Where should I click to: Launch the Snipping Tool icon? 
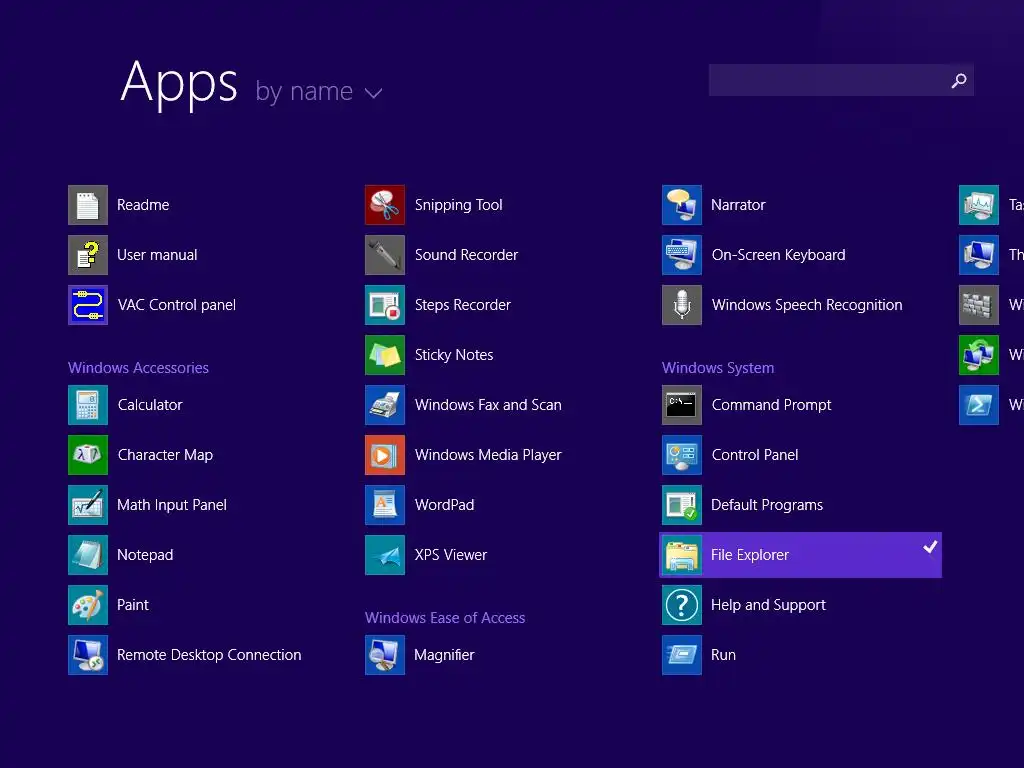[x=385, y=205]
